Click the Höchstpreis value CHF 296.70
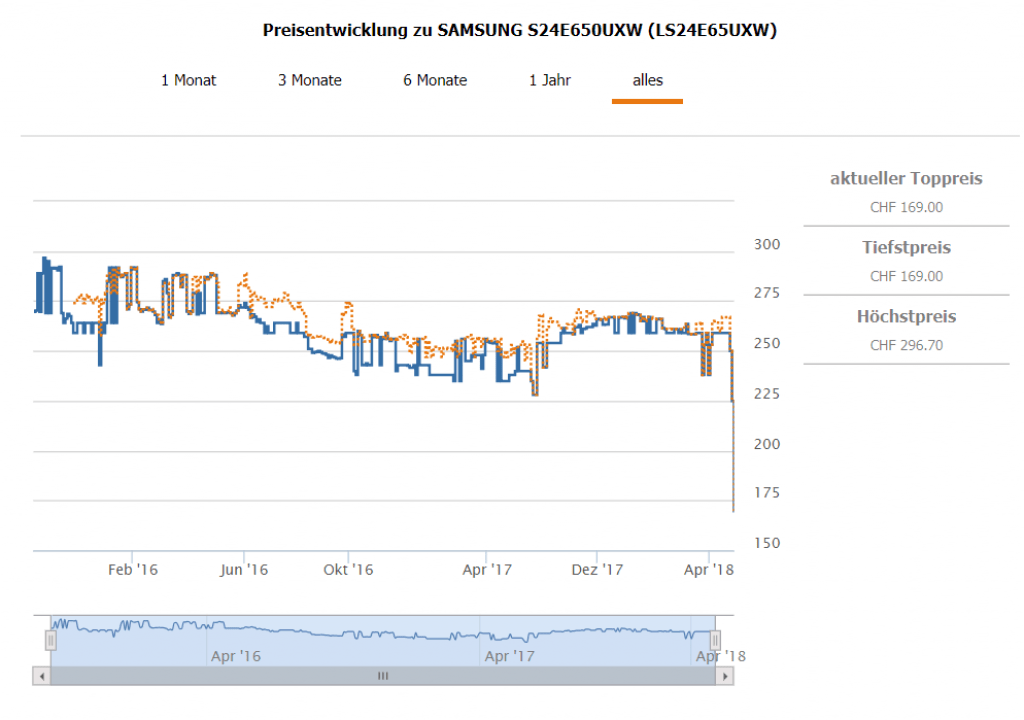This screenshot has height=720, width=1024. [906, 346]
